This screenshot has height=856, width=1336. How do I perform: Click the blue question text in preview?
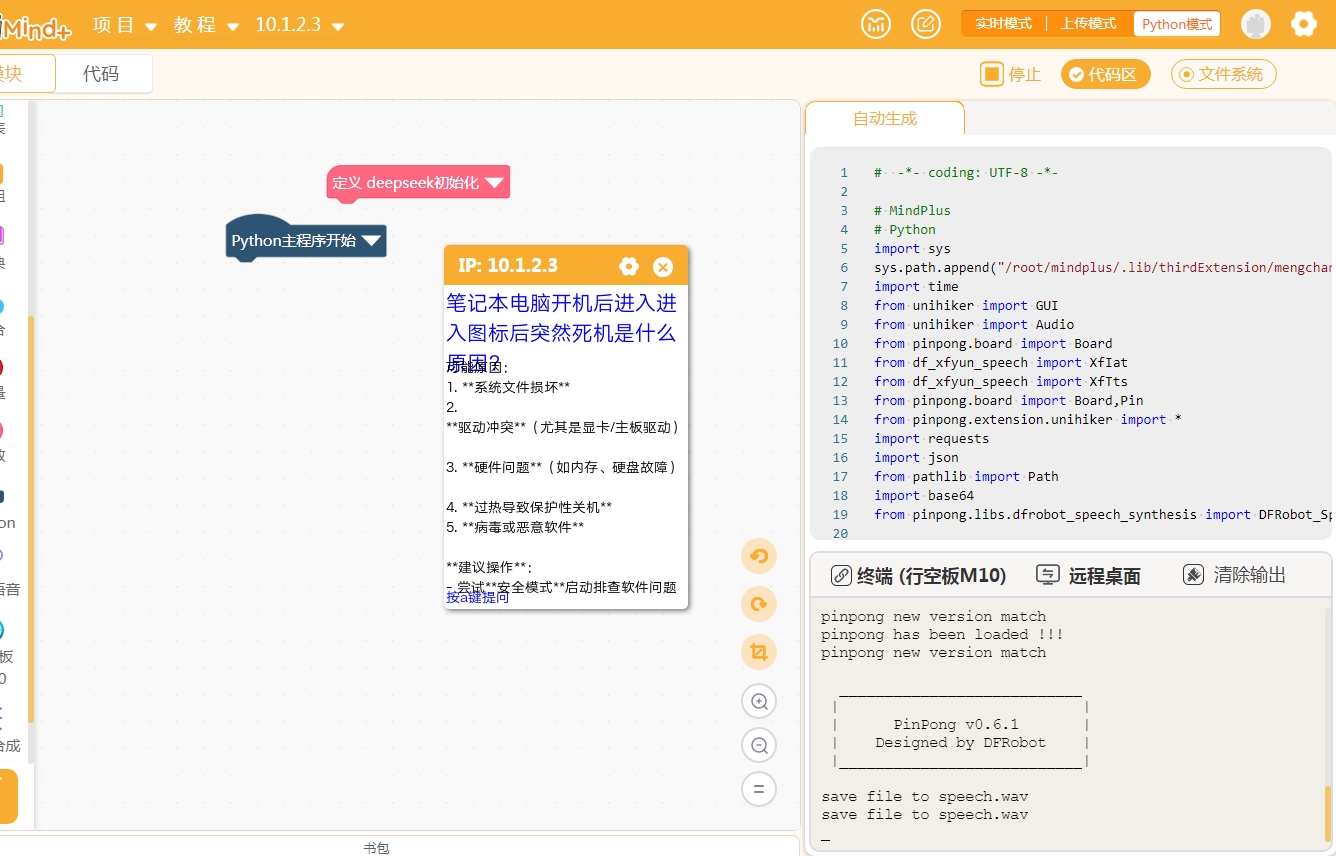[x=561, y=332]
